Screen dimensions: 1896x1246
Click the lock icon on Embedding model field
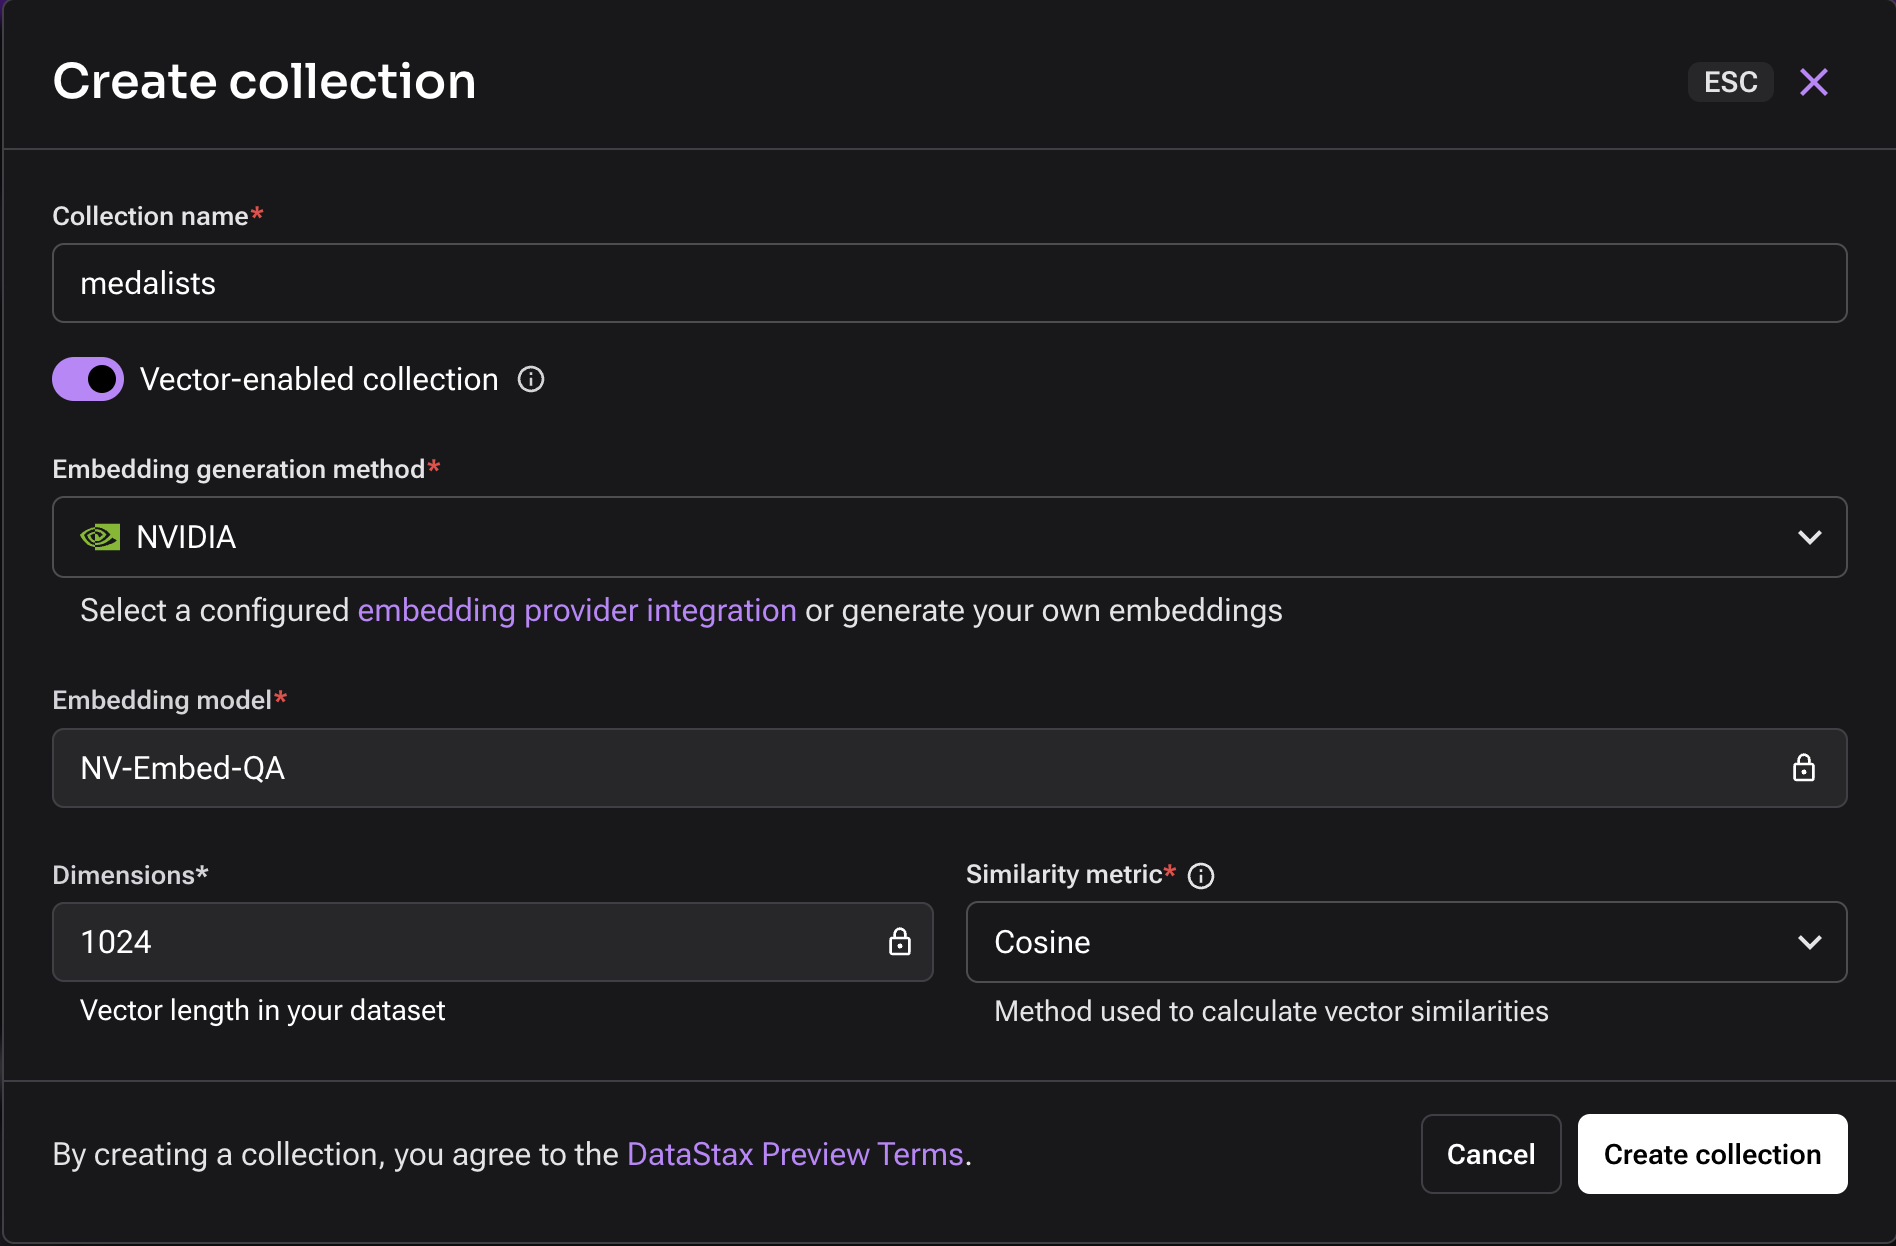tap(1803, 768)
